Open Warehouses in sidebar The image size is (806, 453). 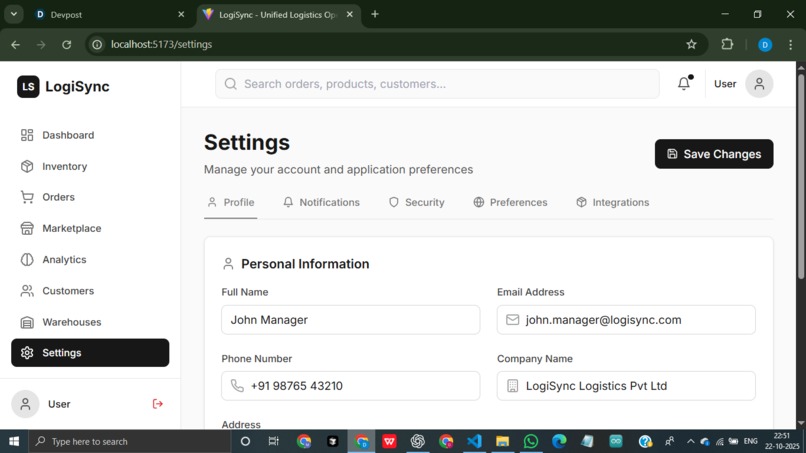(x=90, y=322)
